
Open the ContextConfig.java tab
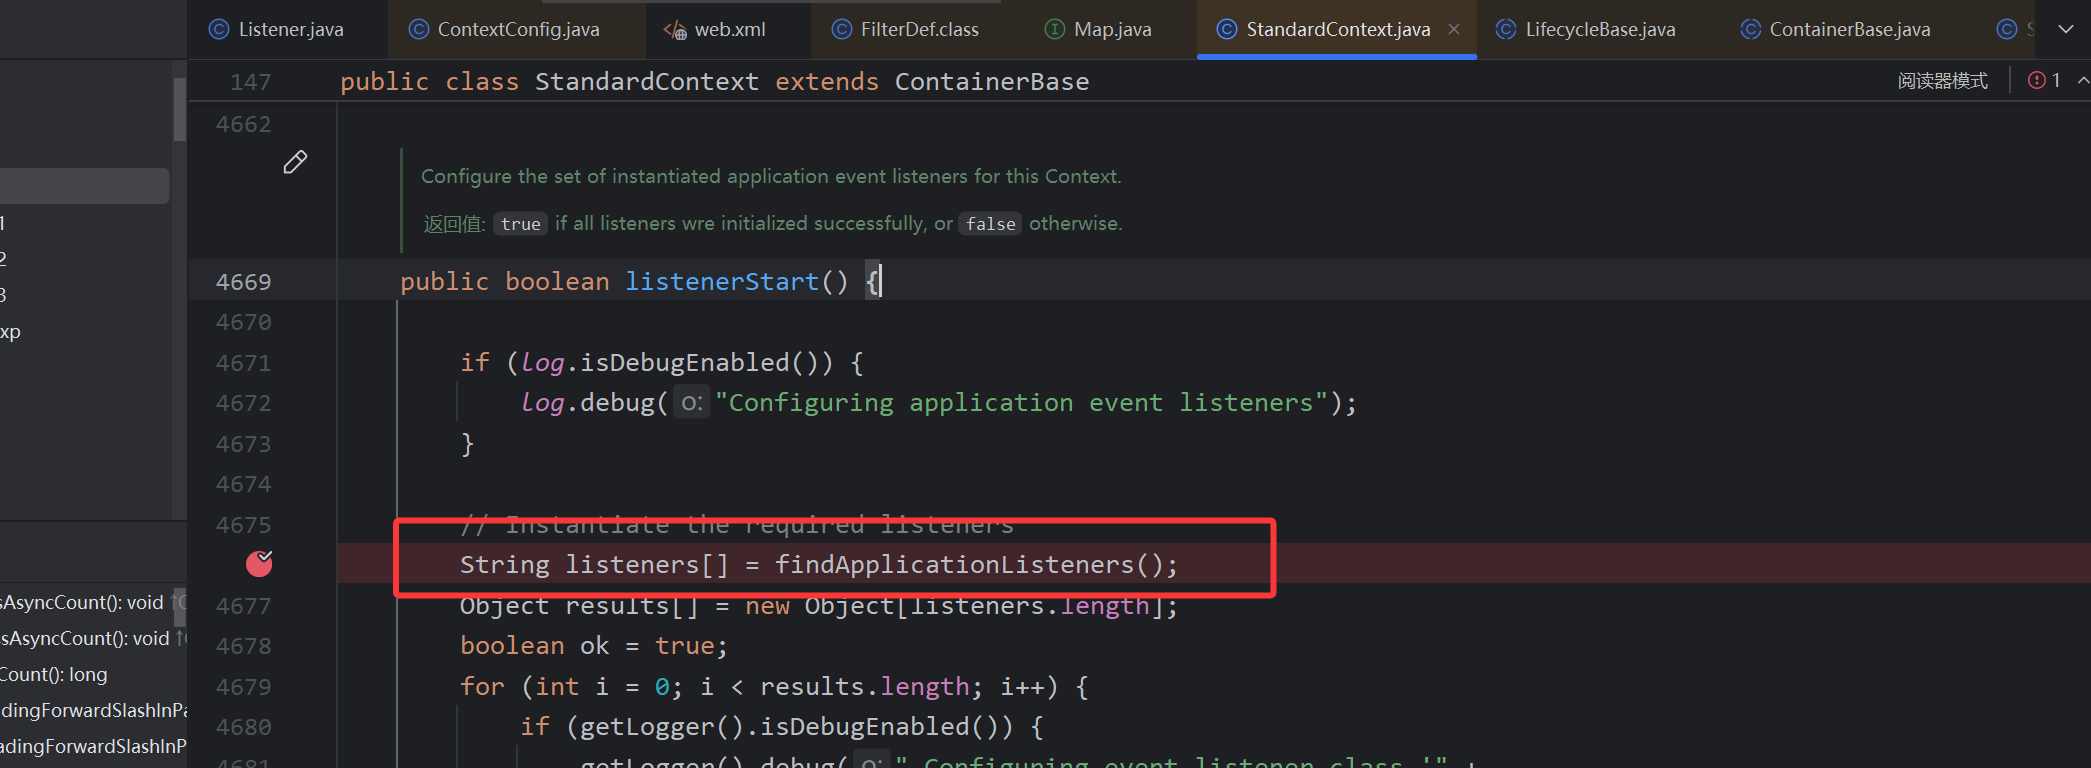click(518, 30)
